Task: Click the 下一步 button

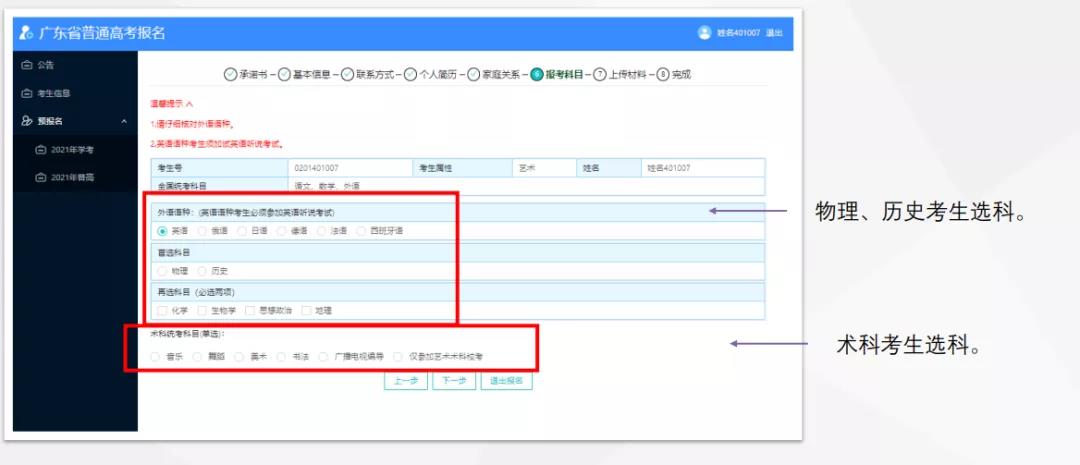Action: (x=454, y=380)
